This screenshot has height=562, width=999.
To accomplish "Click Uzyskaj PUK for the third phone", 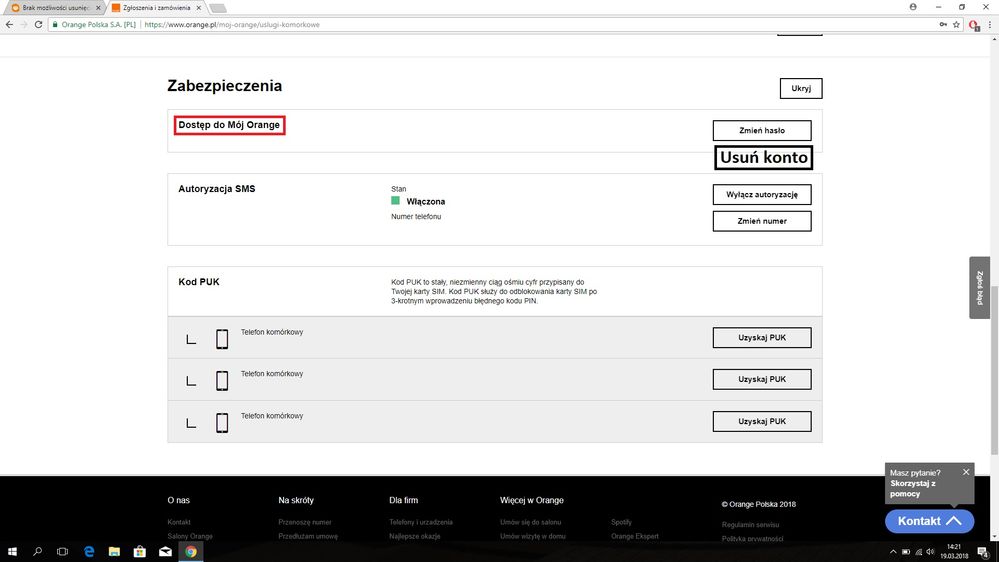I will (x=761, y=422).
